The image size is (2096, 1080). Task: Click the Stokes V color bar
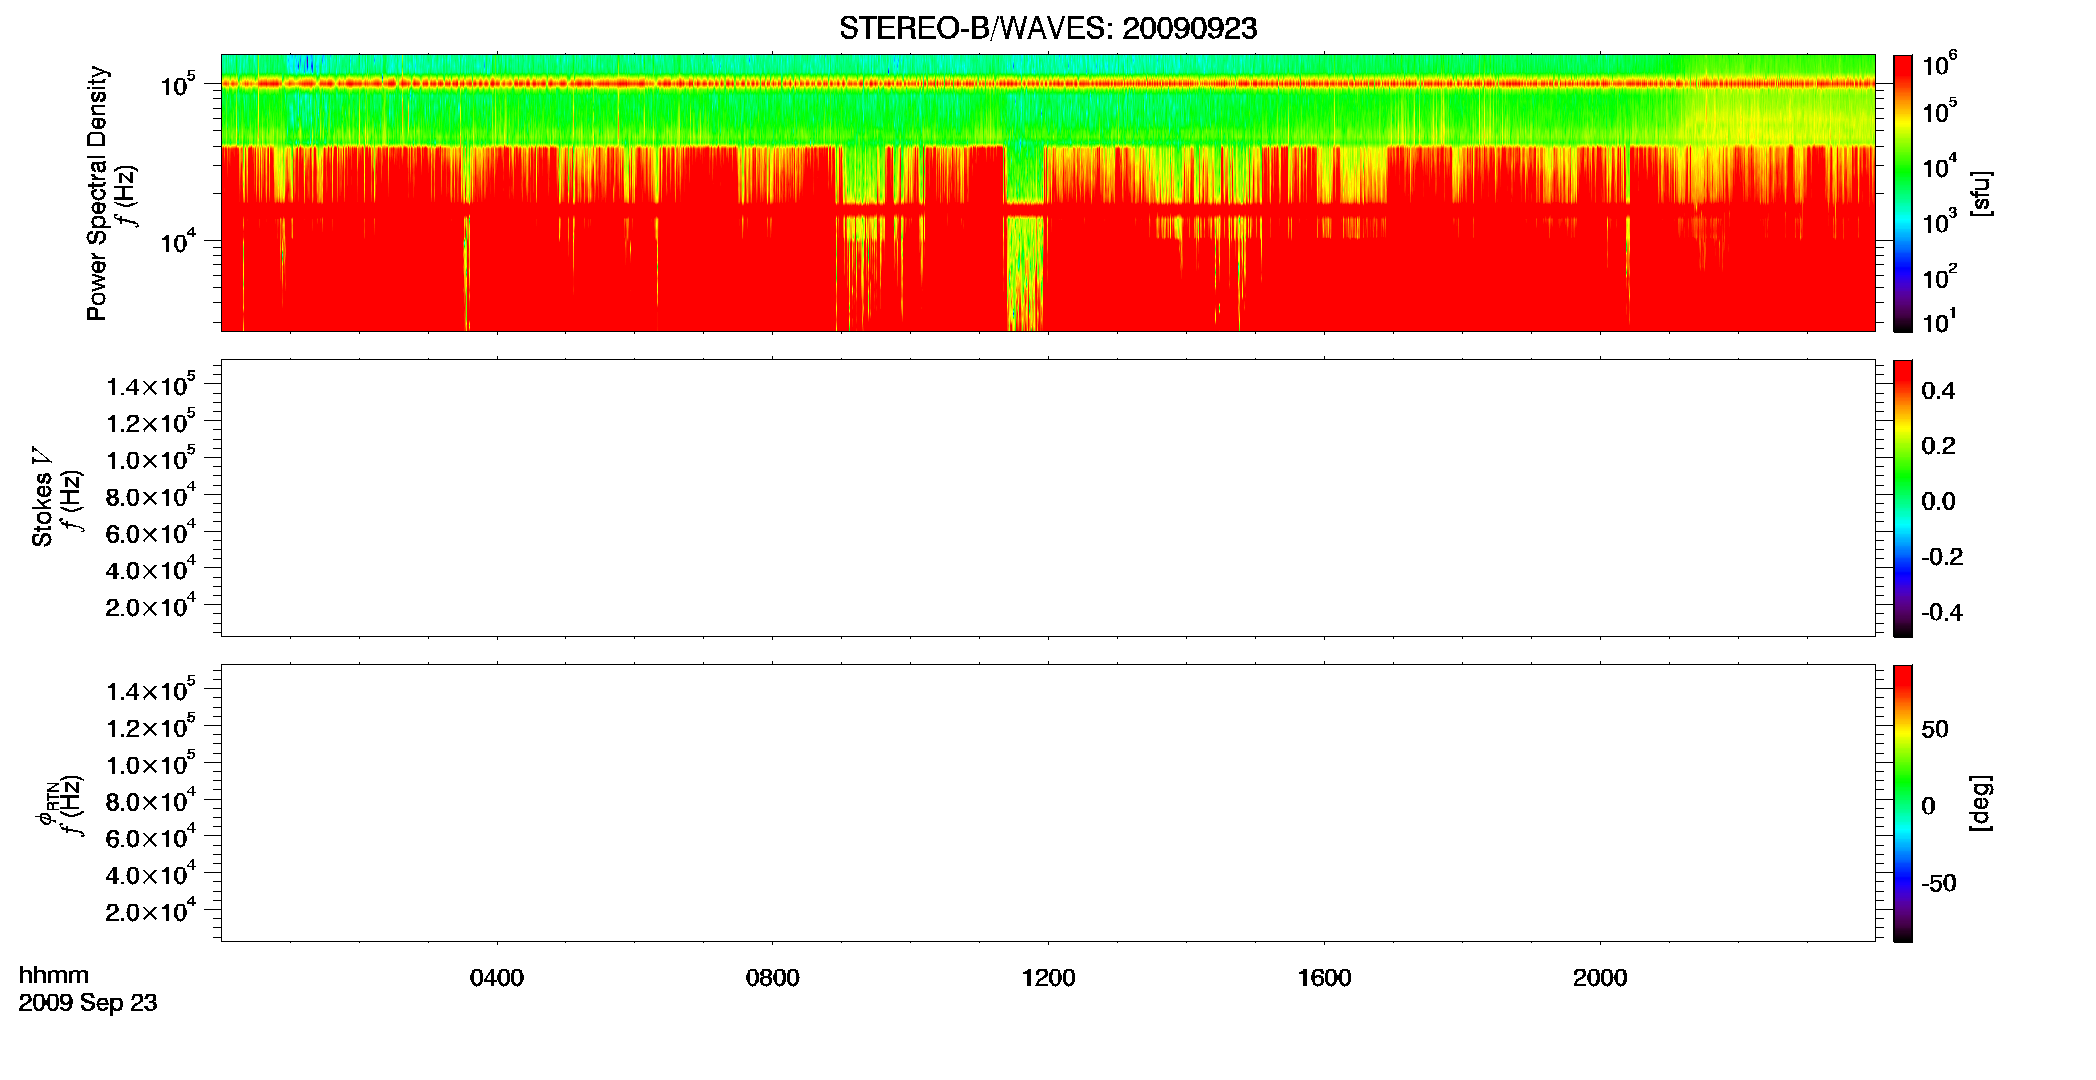coord(1902,498)
